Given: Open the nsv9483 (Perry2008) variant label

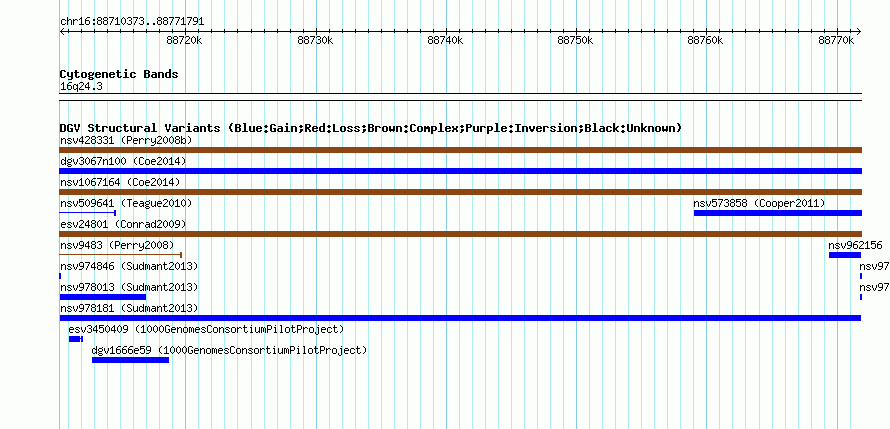Looking at the screenshot, I should [116, 245].
